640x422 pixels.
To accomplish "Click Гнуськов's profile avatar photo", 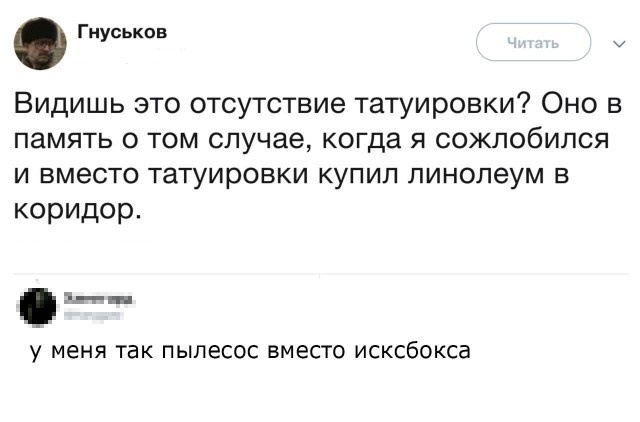I will click(40, 43).
